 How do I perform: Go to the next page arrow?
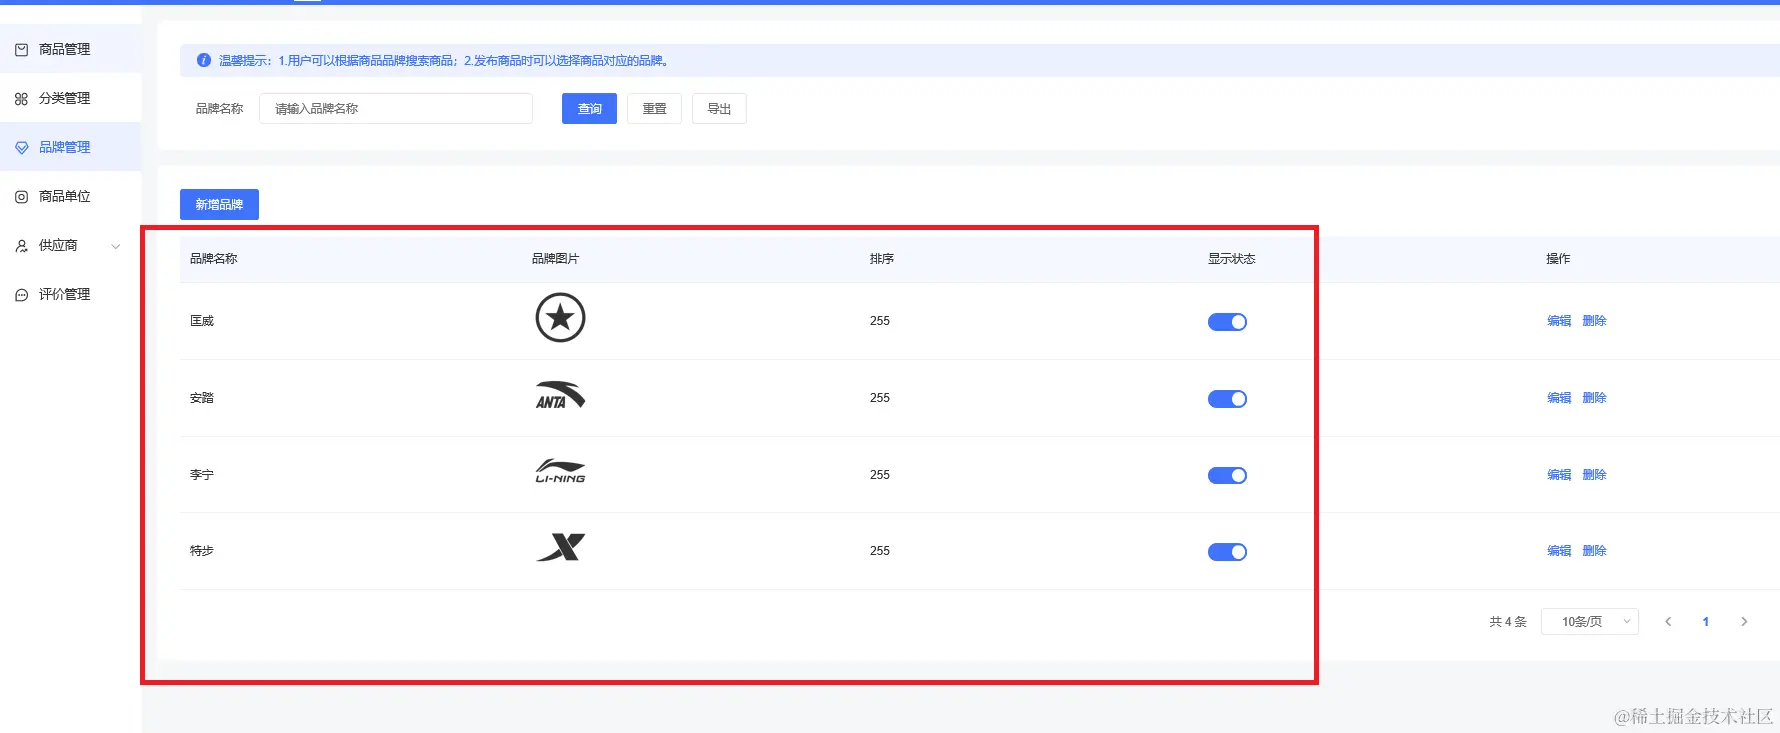pos(1744,621)
